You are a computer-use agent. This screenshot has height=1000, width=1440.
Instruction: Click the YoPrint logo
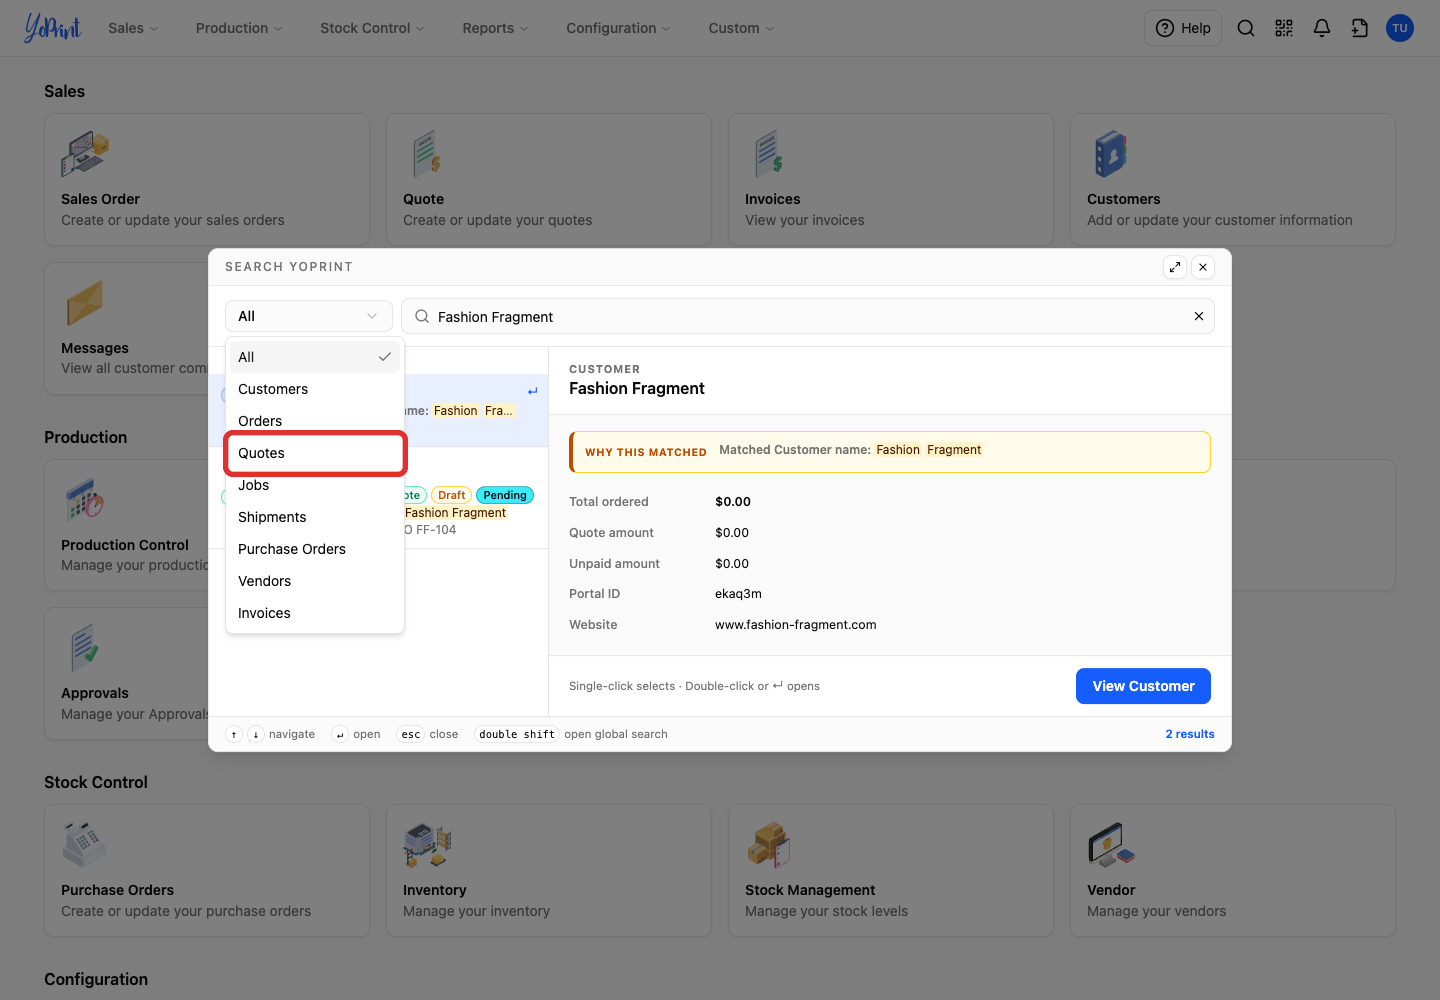point(53,27)
